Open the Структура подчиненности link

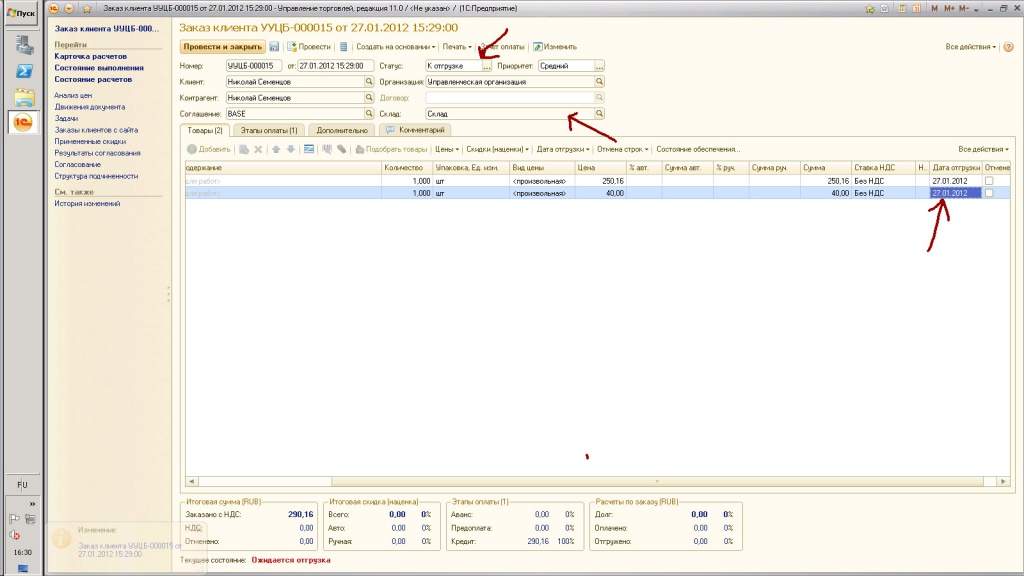[x=96, y=176]
